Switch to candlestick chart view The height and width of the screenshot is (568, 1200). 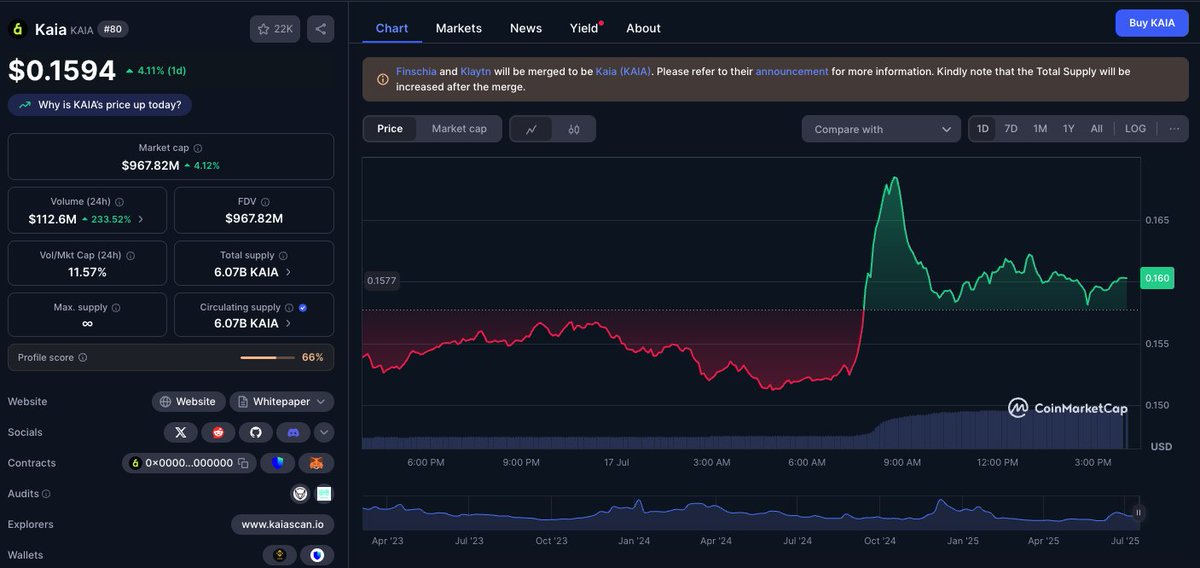[x=574, y=129]
